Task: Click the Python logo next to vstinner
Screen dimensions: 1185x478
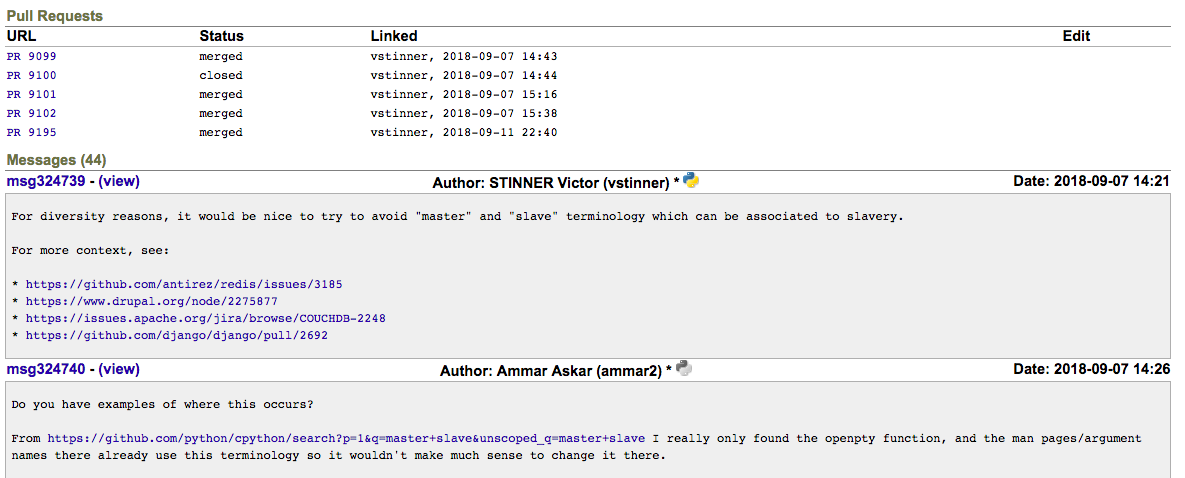Action: pos(691,181)
